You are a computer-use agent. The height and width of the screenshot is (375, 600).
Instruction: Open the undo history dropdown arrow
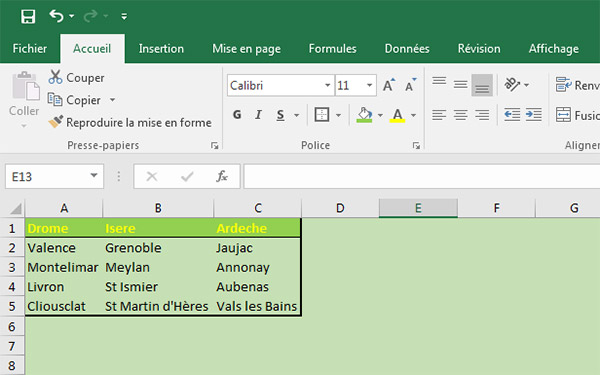(72, 16)
